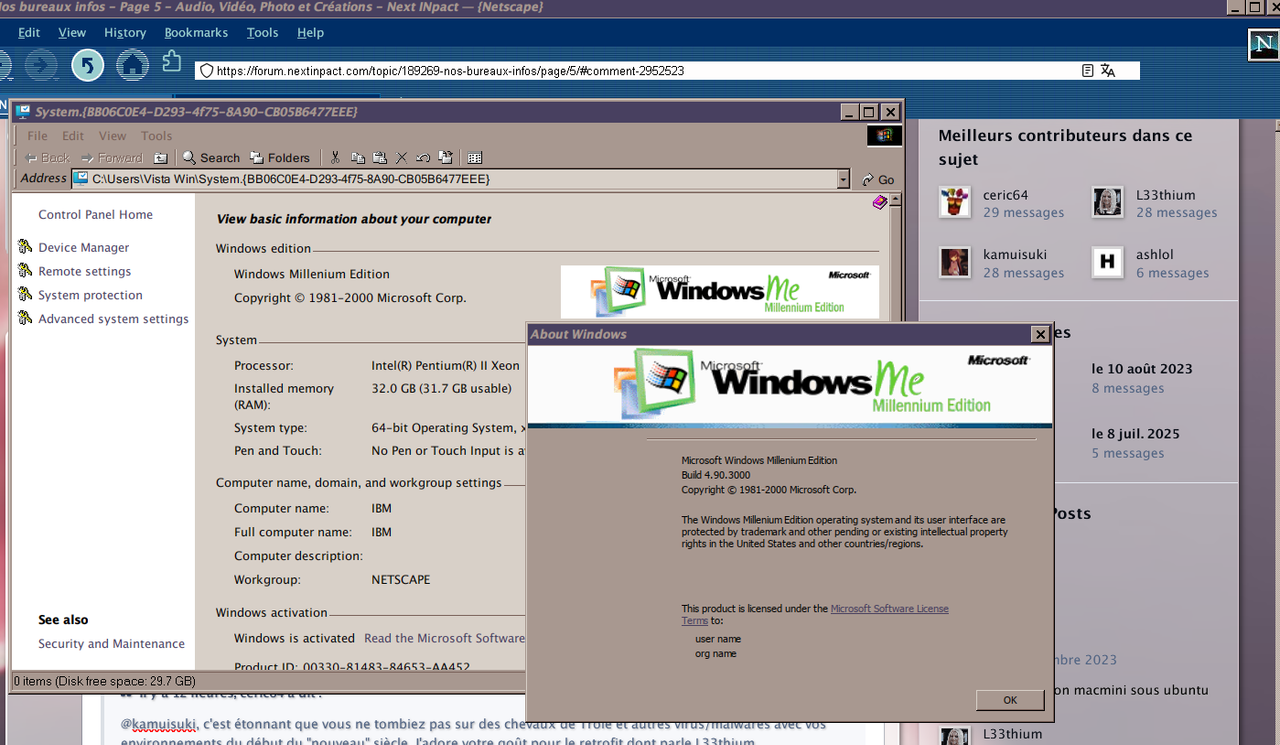Click the Copy icon in System toolbar
This screenshot has height=745, width=1280.
pyautogui.click(x=358, y=158)
